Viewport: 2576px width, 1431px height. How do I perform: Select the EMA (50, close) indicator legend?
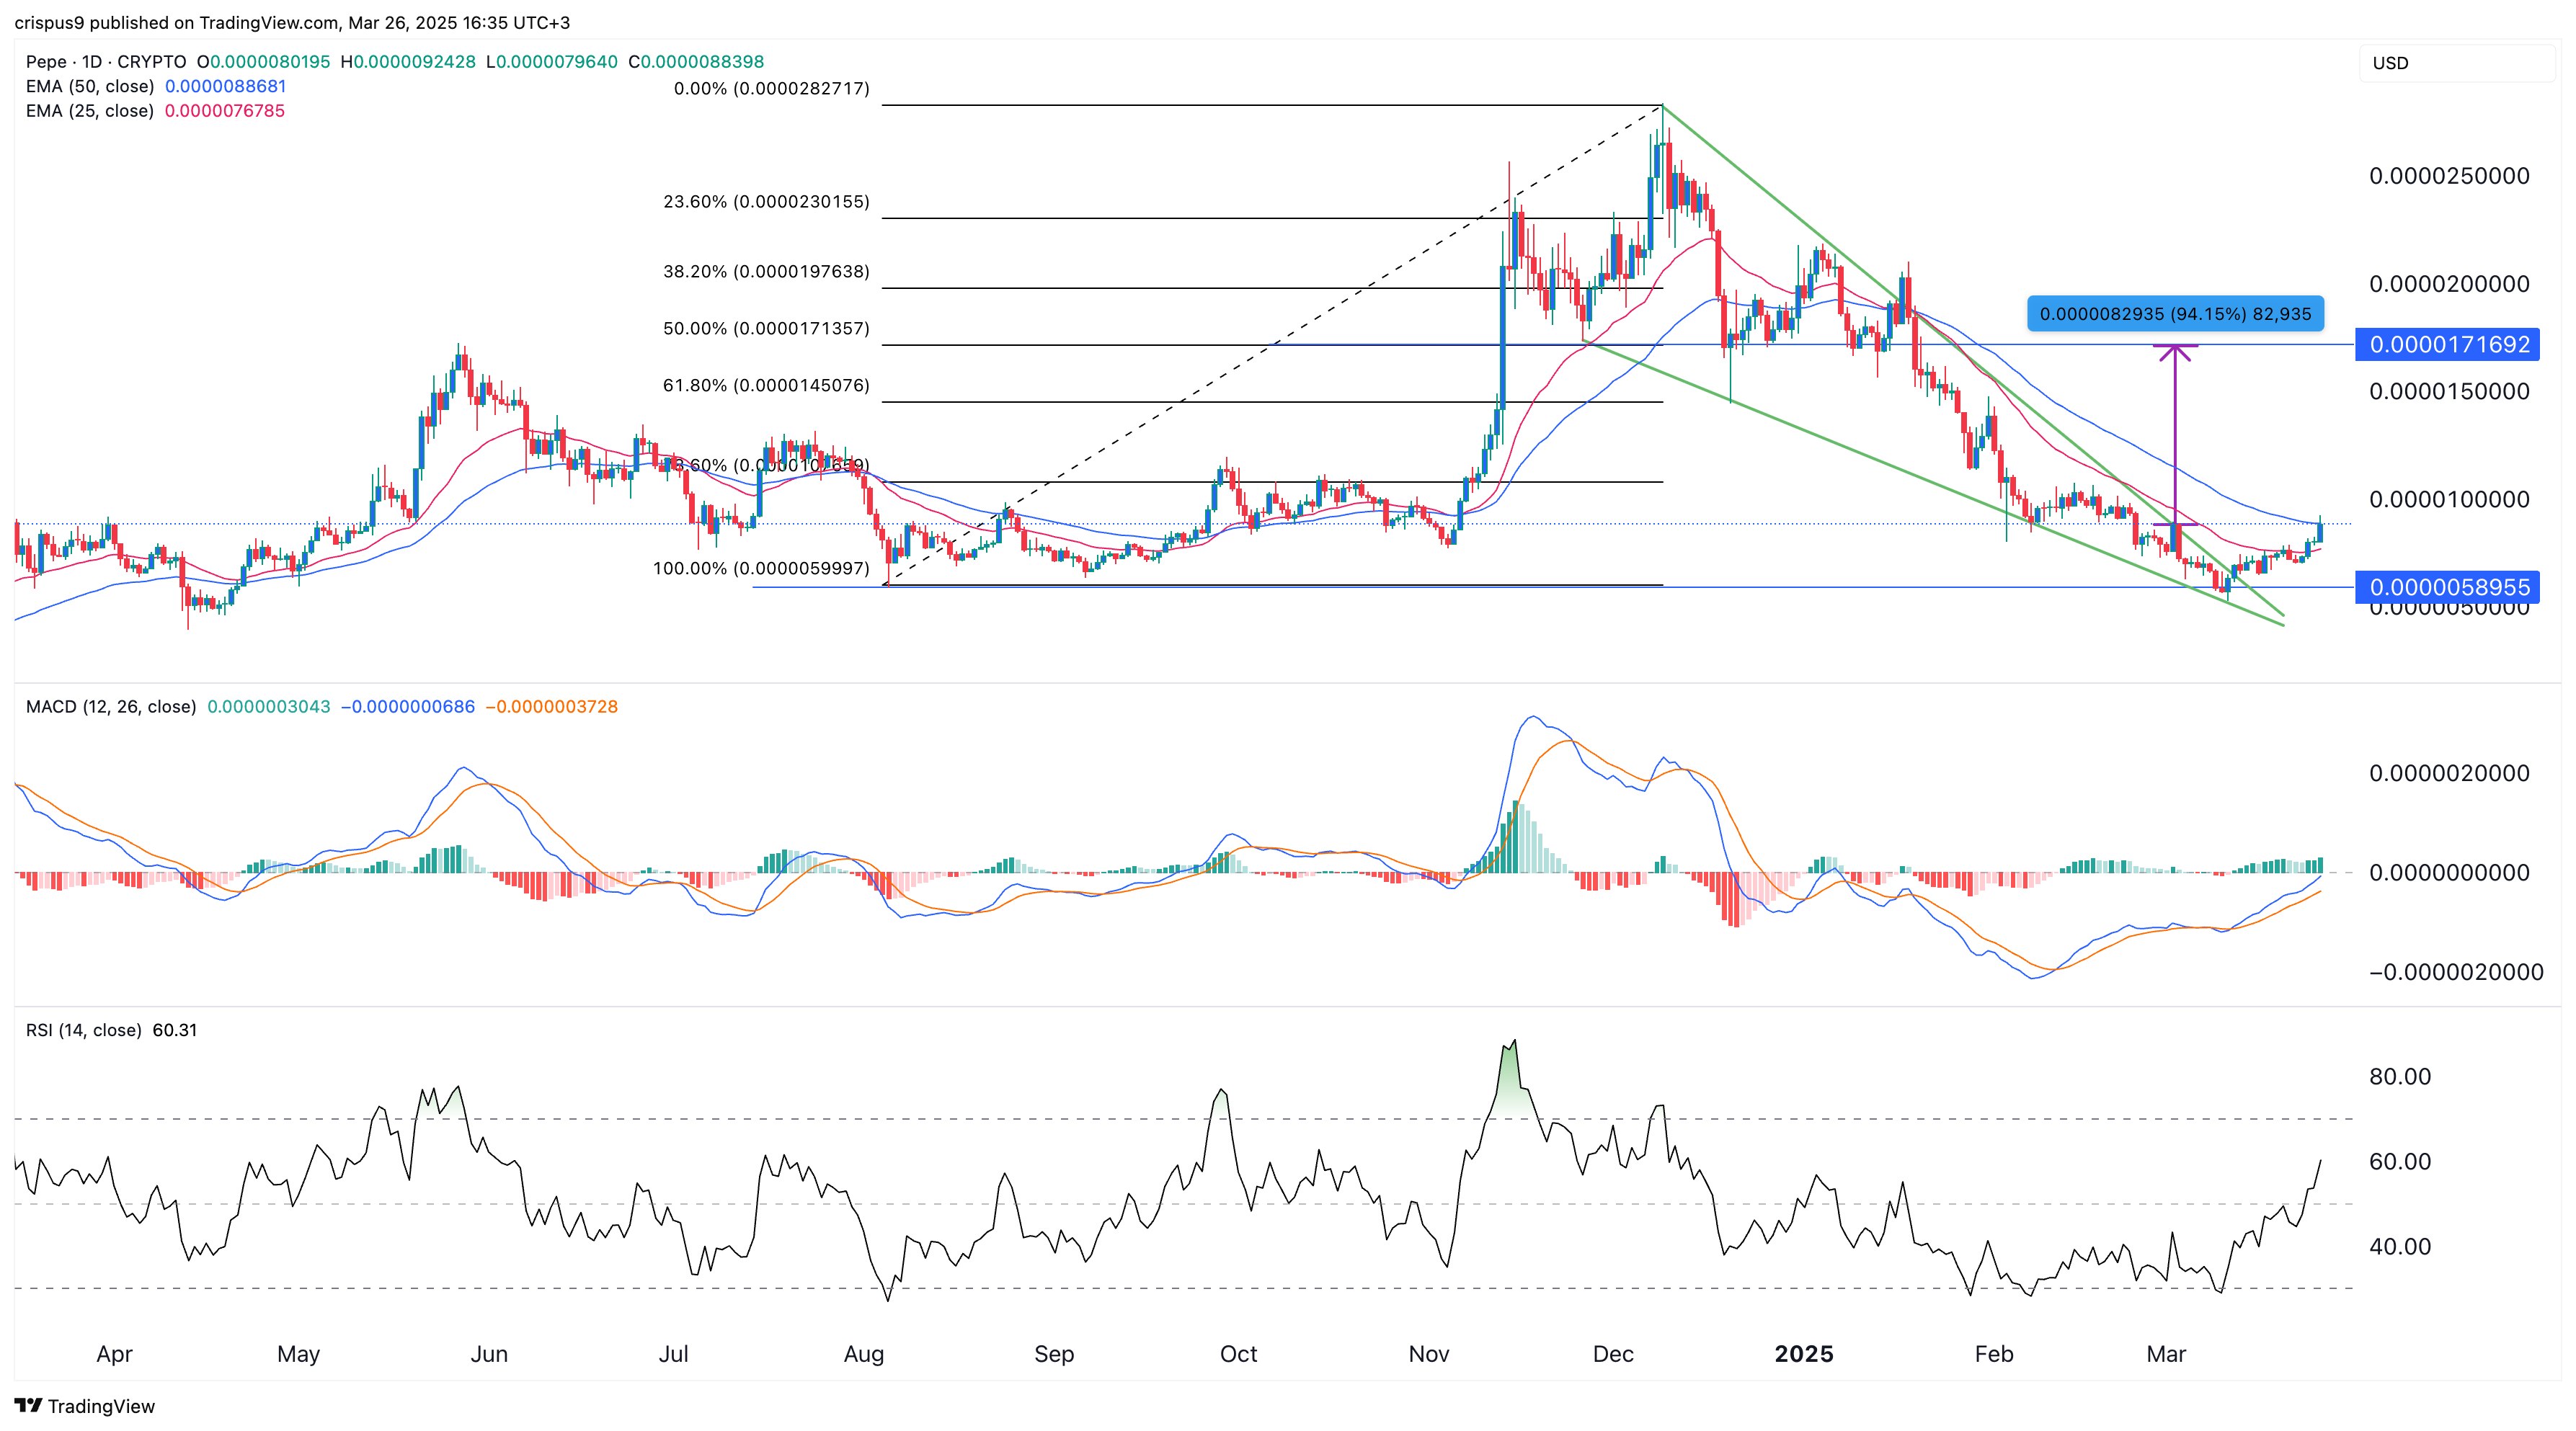pos(90,87)
